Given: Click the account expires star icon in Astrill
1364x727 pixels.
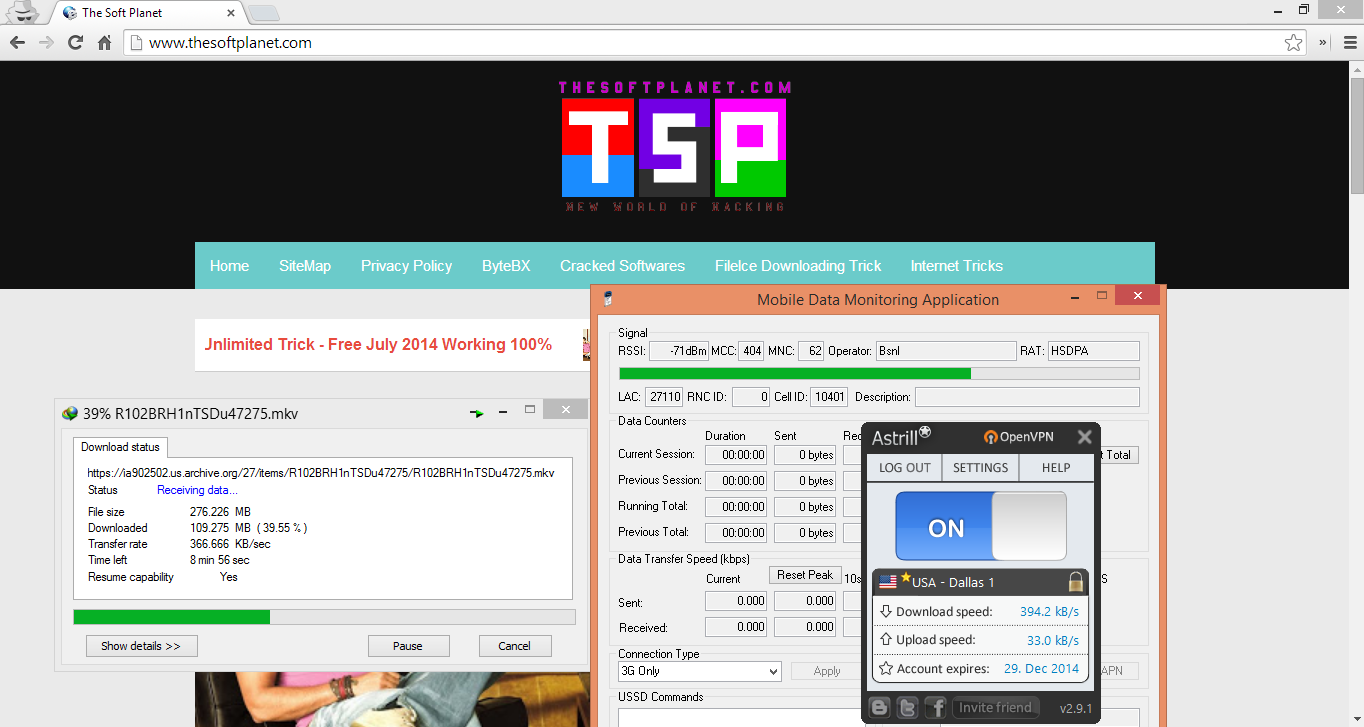Looking at the screenshot, I should tap(885, 668).
